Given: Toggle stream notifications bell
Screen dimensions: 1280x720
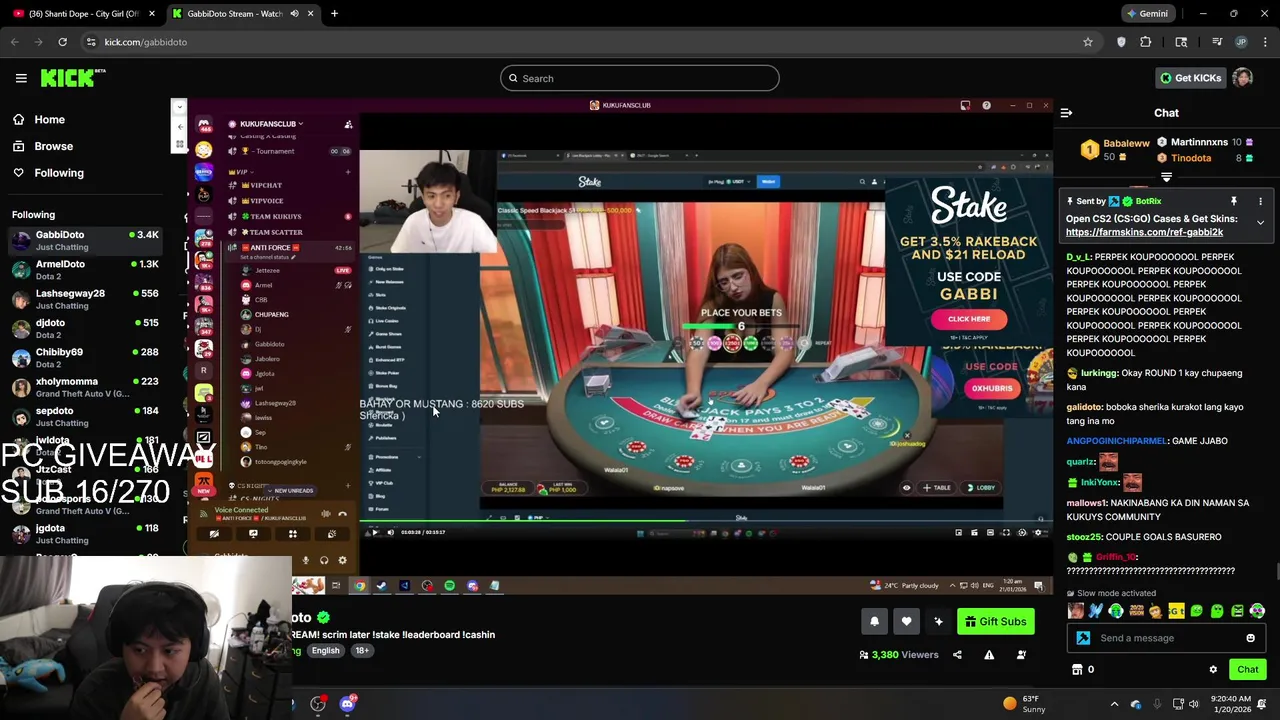Looking at the screenshot, I should click(874, 622).
